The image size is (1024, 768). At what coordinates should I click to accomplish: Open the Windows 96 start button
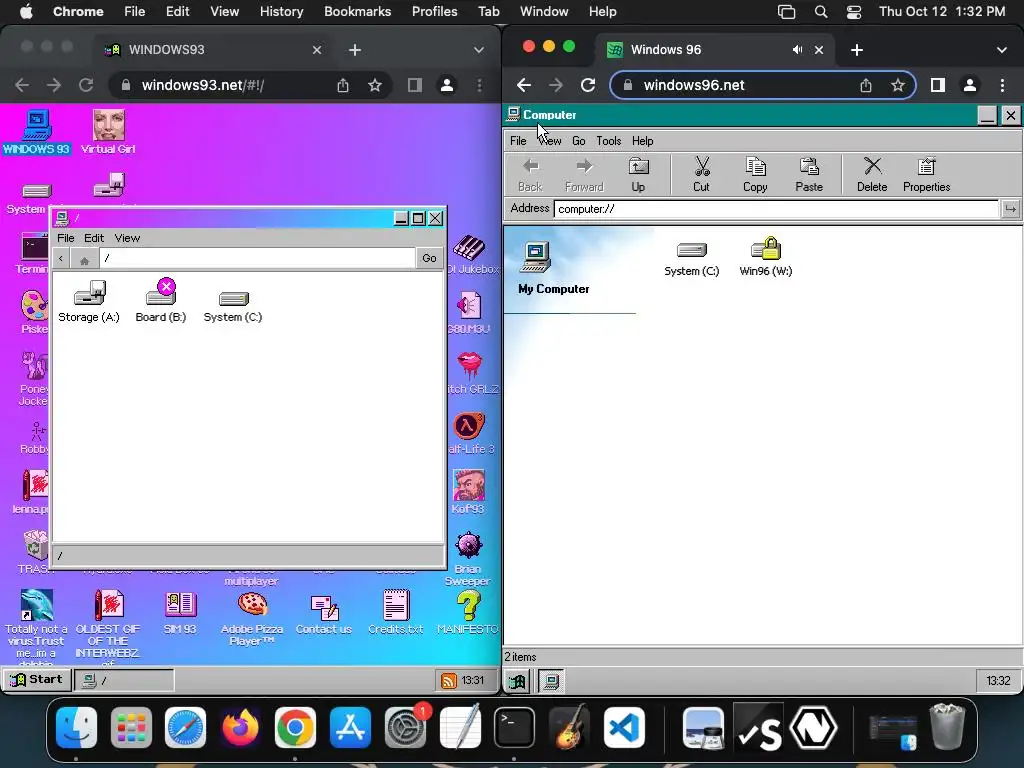coord(517,680)
